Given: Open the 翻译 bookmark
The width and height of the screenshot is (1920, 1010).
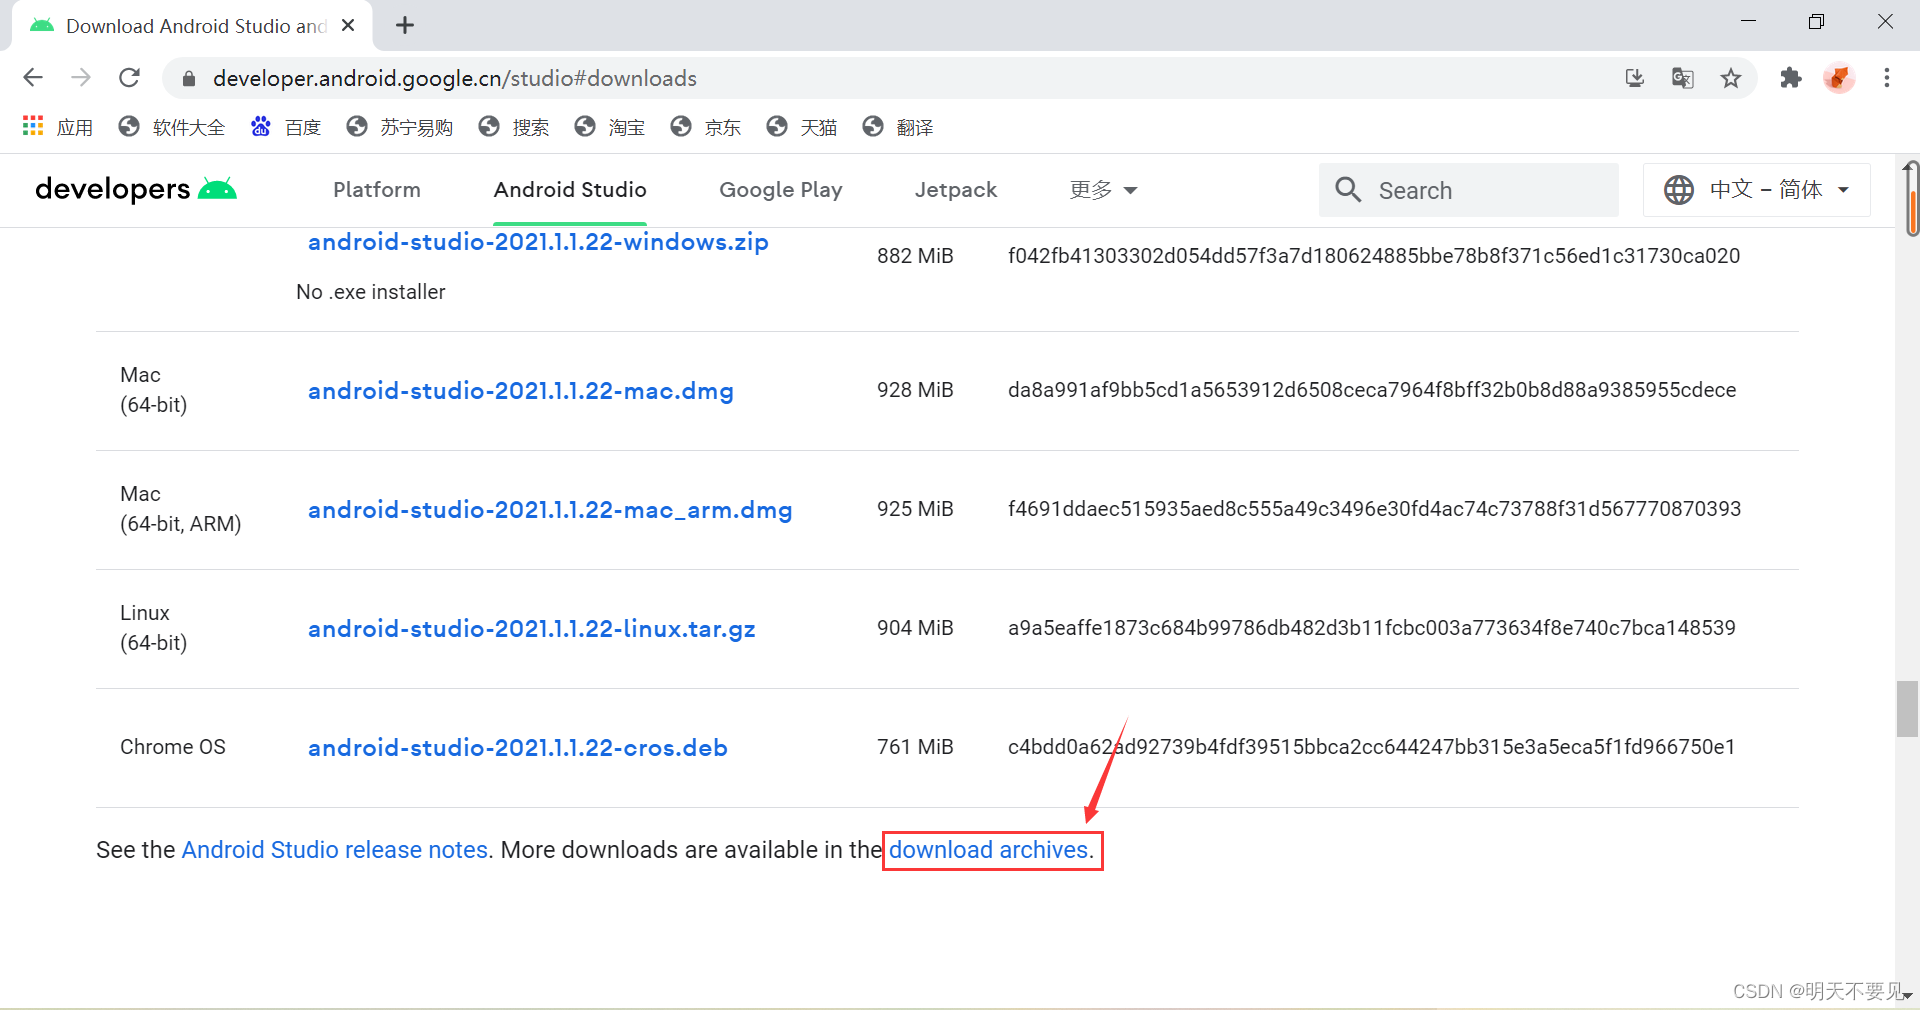Looking at the screenshot, I should click(x=898, y=127).
